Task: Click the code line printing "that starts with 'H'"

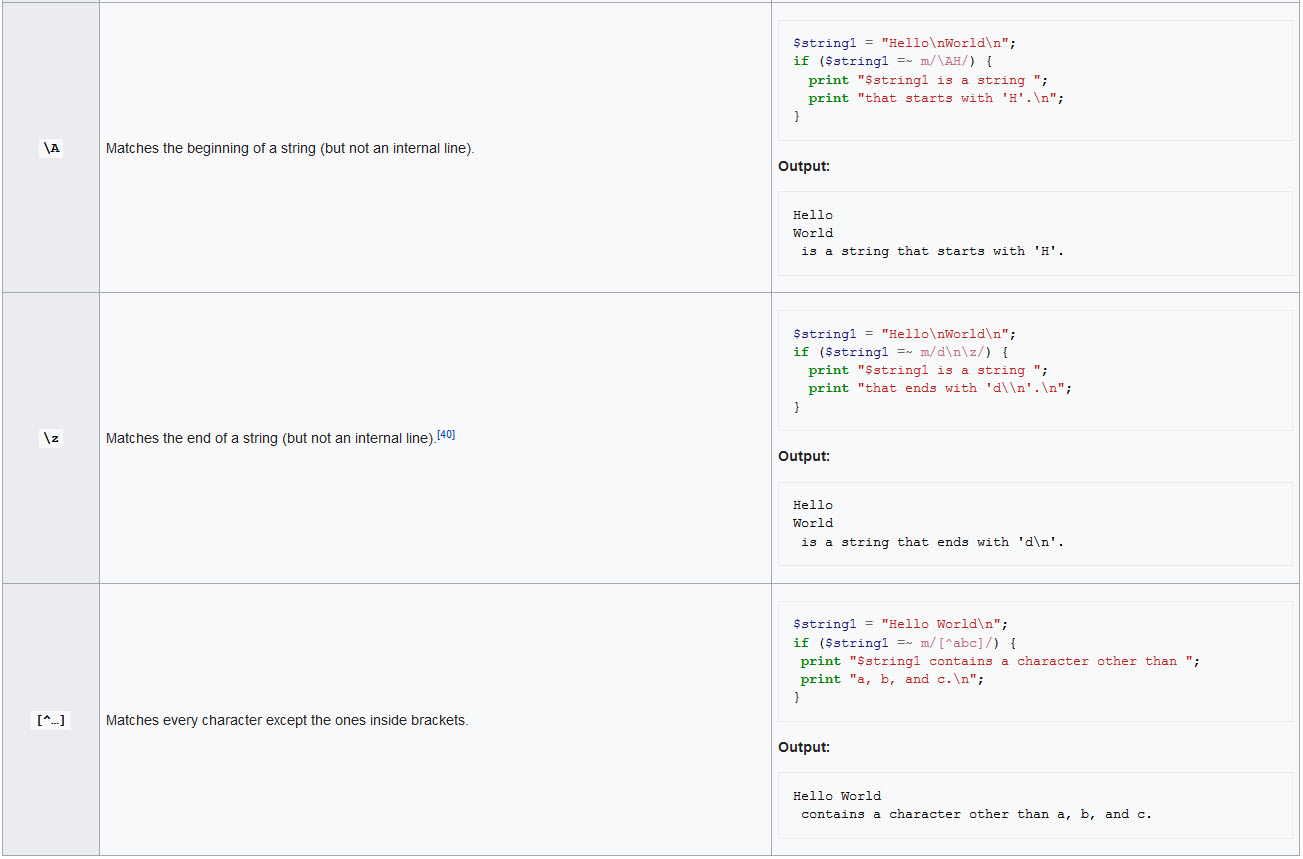Action: pyautogui.click(x=936, y=98)
